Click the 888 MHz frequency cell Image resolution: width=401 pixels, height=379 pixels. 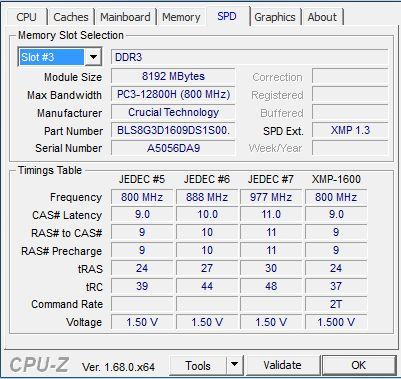coord(207,197)
